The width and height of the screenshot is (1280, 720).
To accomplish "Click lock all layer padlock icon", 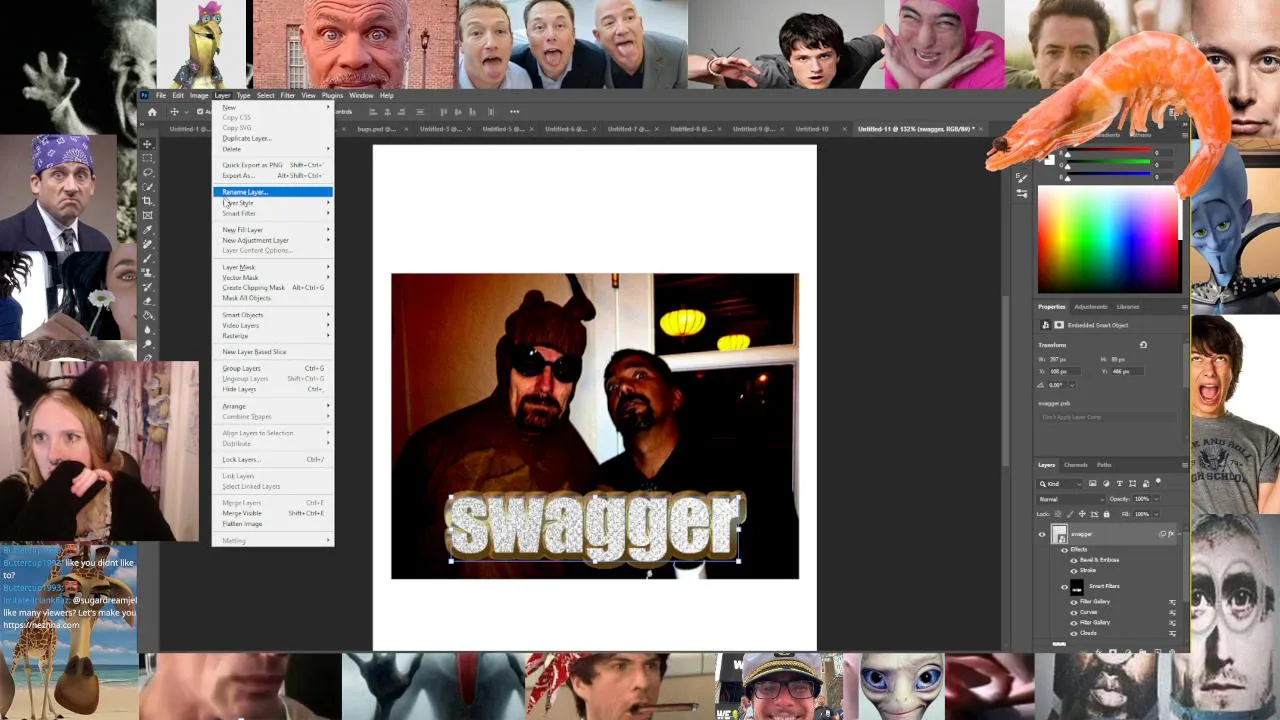I will (x=1106, y=514).
